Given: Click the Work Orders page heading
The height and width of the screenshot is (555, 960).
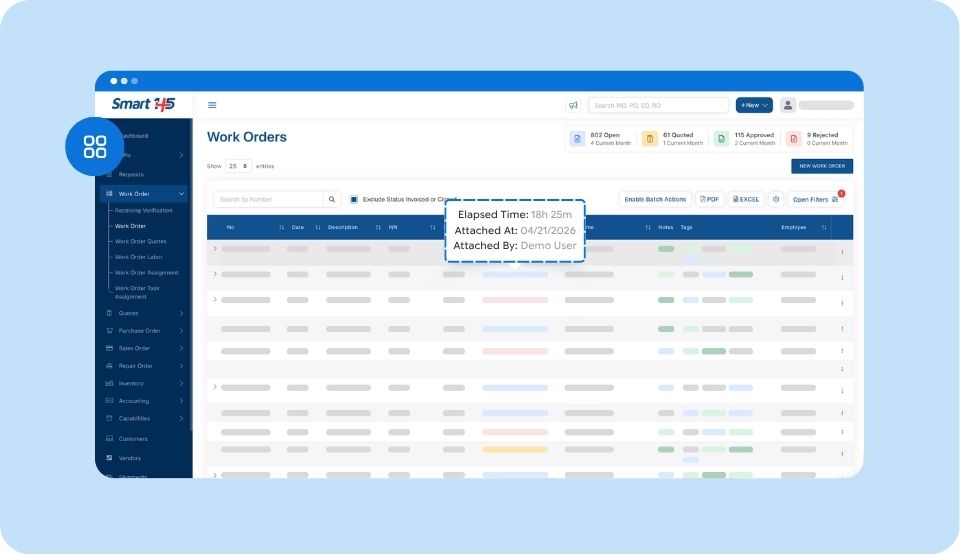Looking at the screenshot, I should pos(247,137).
